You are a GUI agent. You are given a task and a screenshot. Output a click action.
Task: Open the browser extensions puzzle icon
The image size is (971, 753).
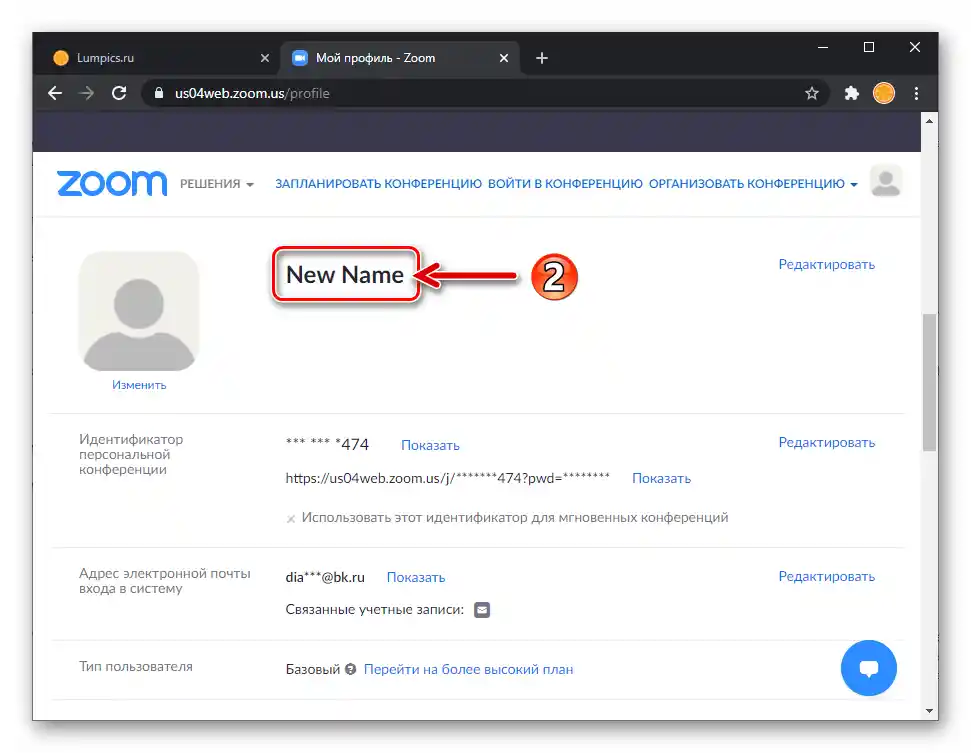pos(851,94)
